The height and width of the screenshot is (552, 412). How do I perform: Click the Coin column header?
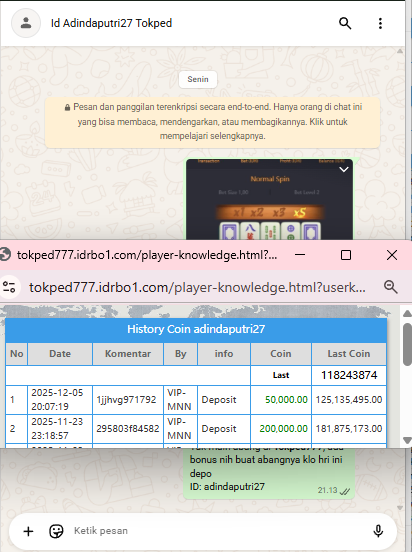(281, 354)
